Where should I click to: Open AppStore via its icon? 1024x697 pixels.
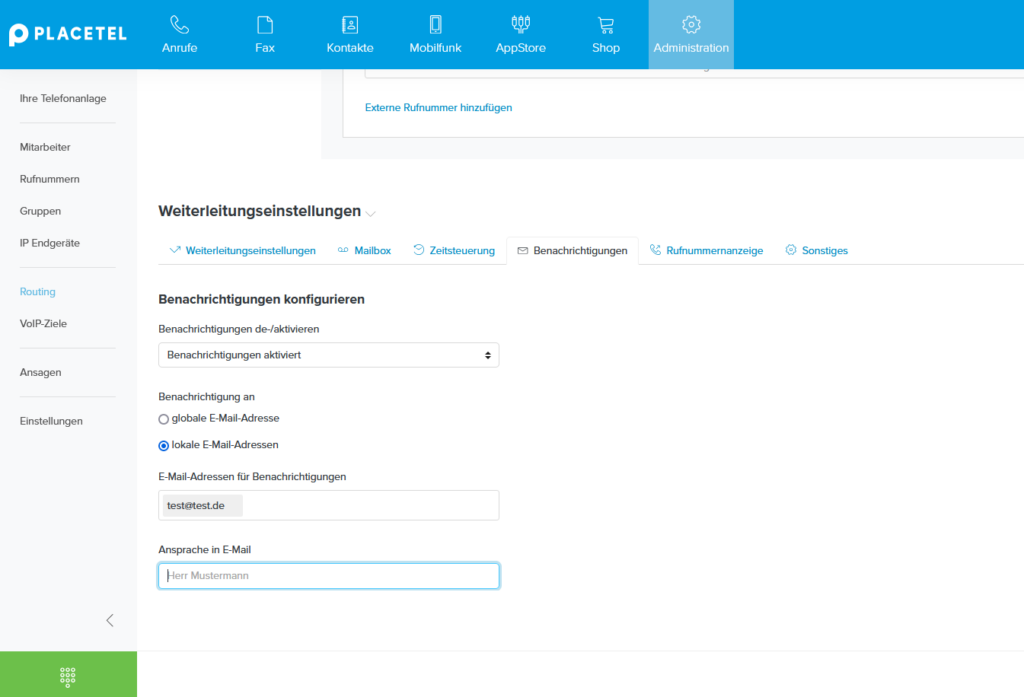[x=520, y=25]
